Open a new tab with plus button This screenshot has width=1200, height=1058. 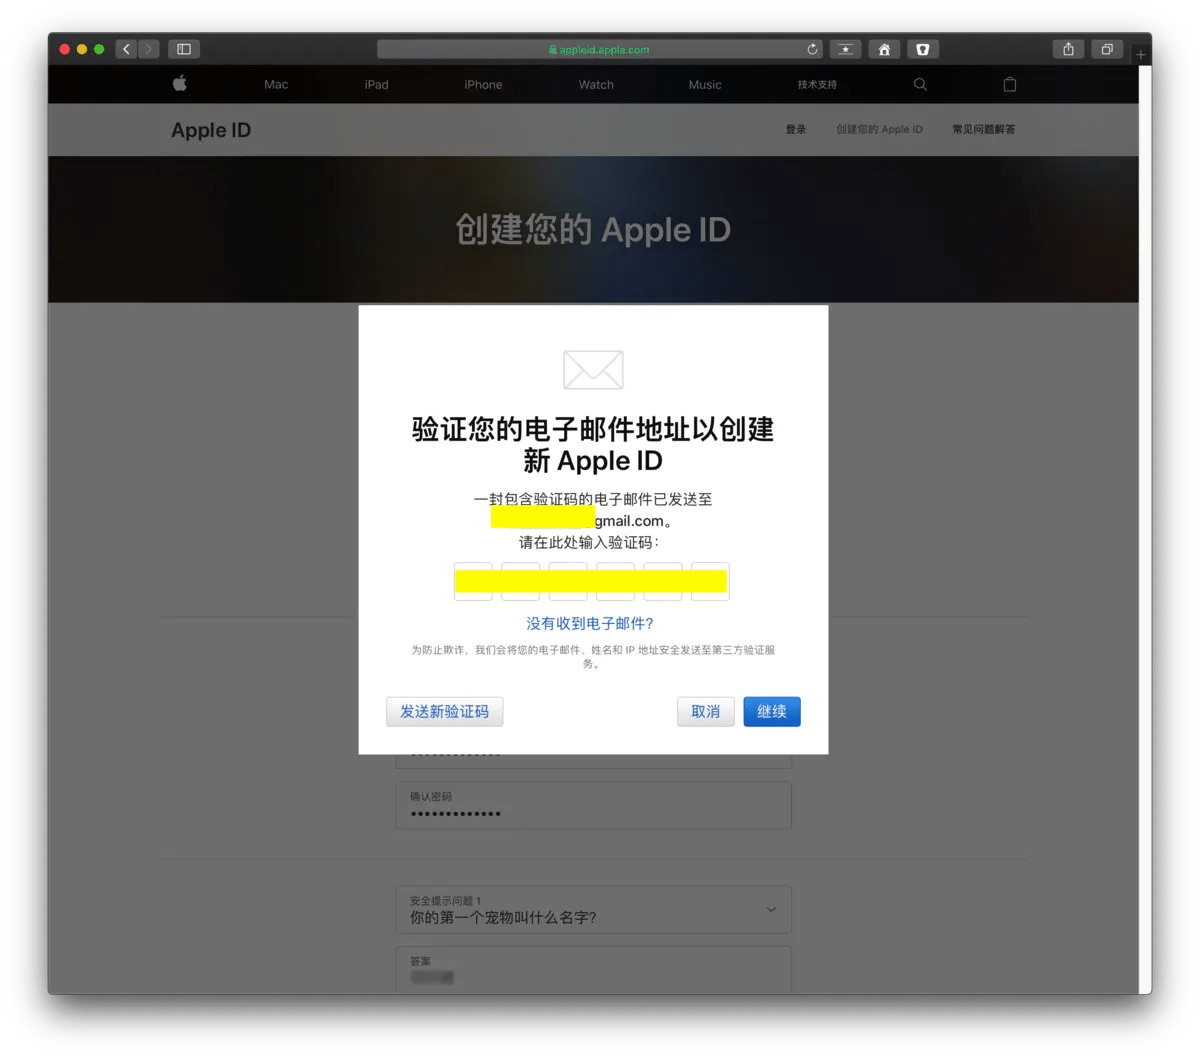1141,54
